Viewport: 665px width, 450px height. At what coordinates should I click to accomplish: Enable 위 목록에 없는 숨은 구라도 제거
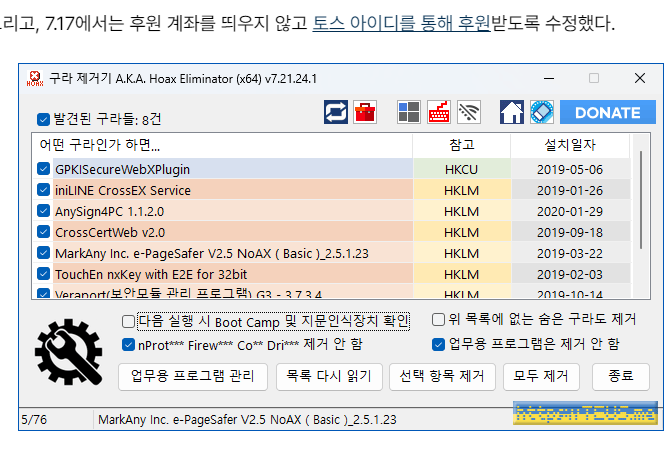point(438,319)
